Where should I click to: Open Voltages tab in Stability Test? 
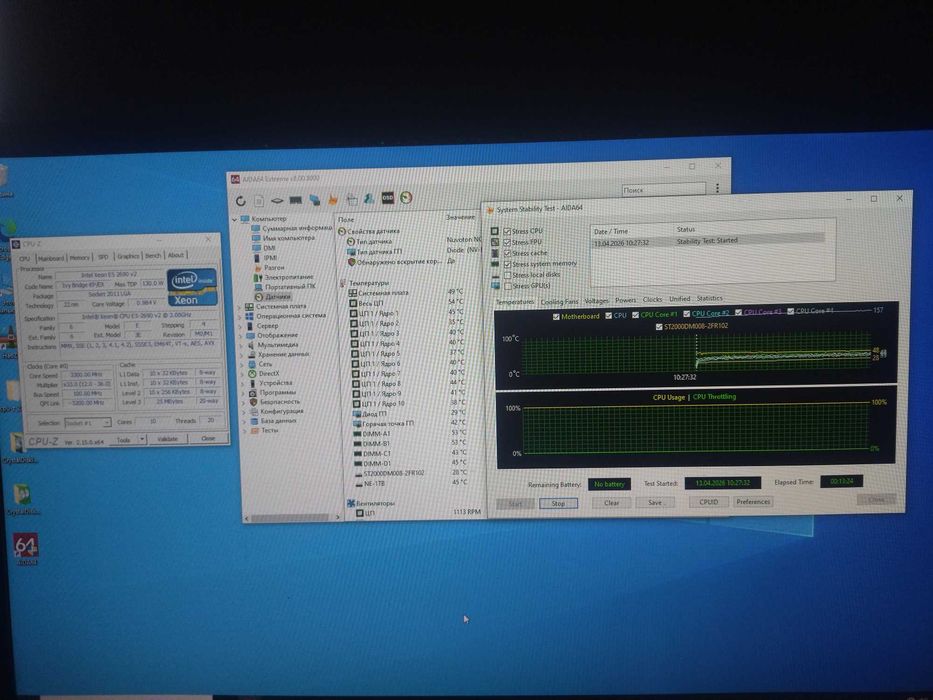pos(596,301)
